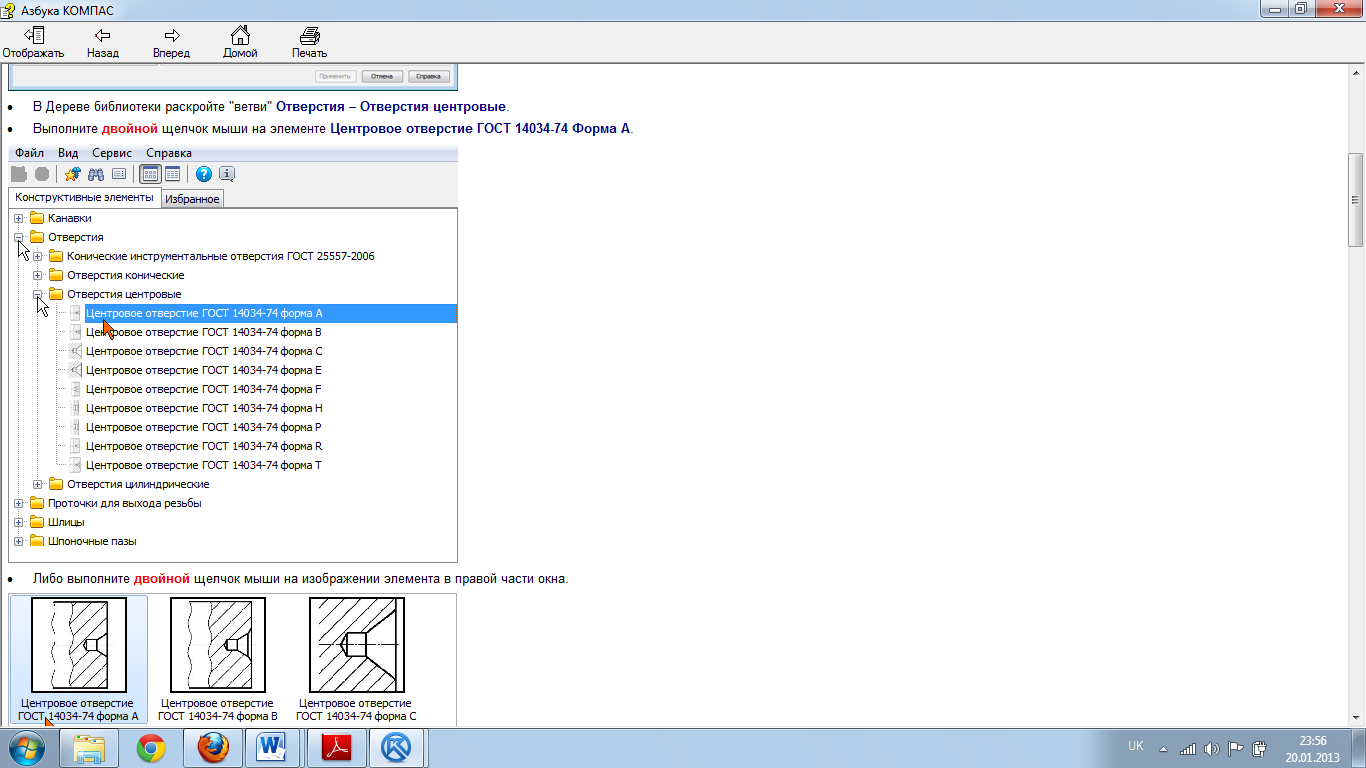The width and height of the screenshot is (1366, 768).
Task: Open the Файл menu
Action: tap(29, 153)
